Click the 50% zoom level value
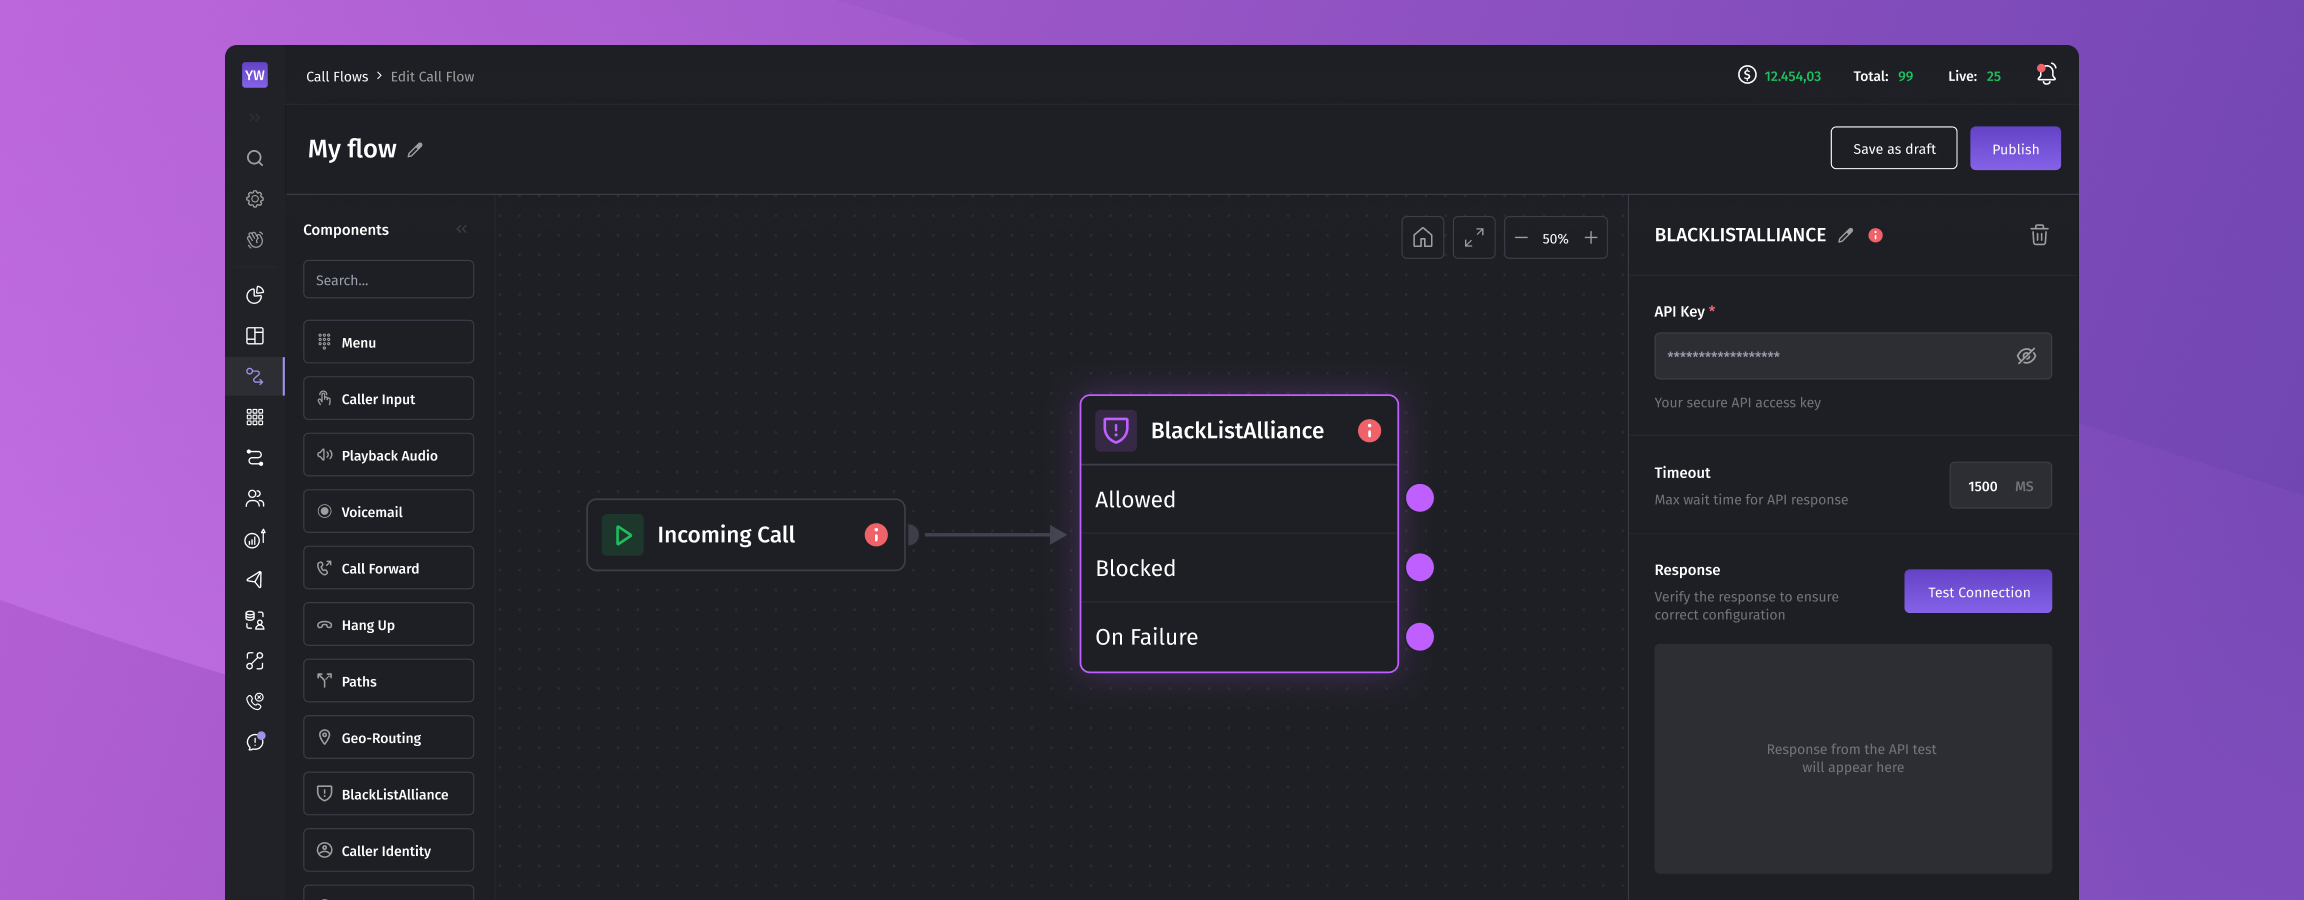 pyautogui.click(x=1555, y=239)
